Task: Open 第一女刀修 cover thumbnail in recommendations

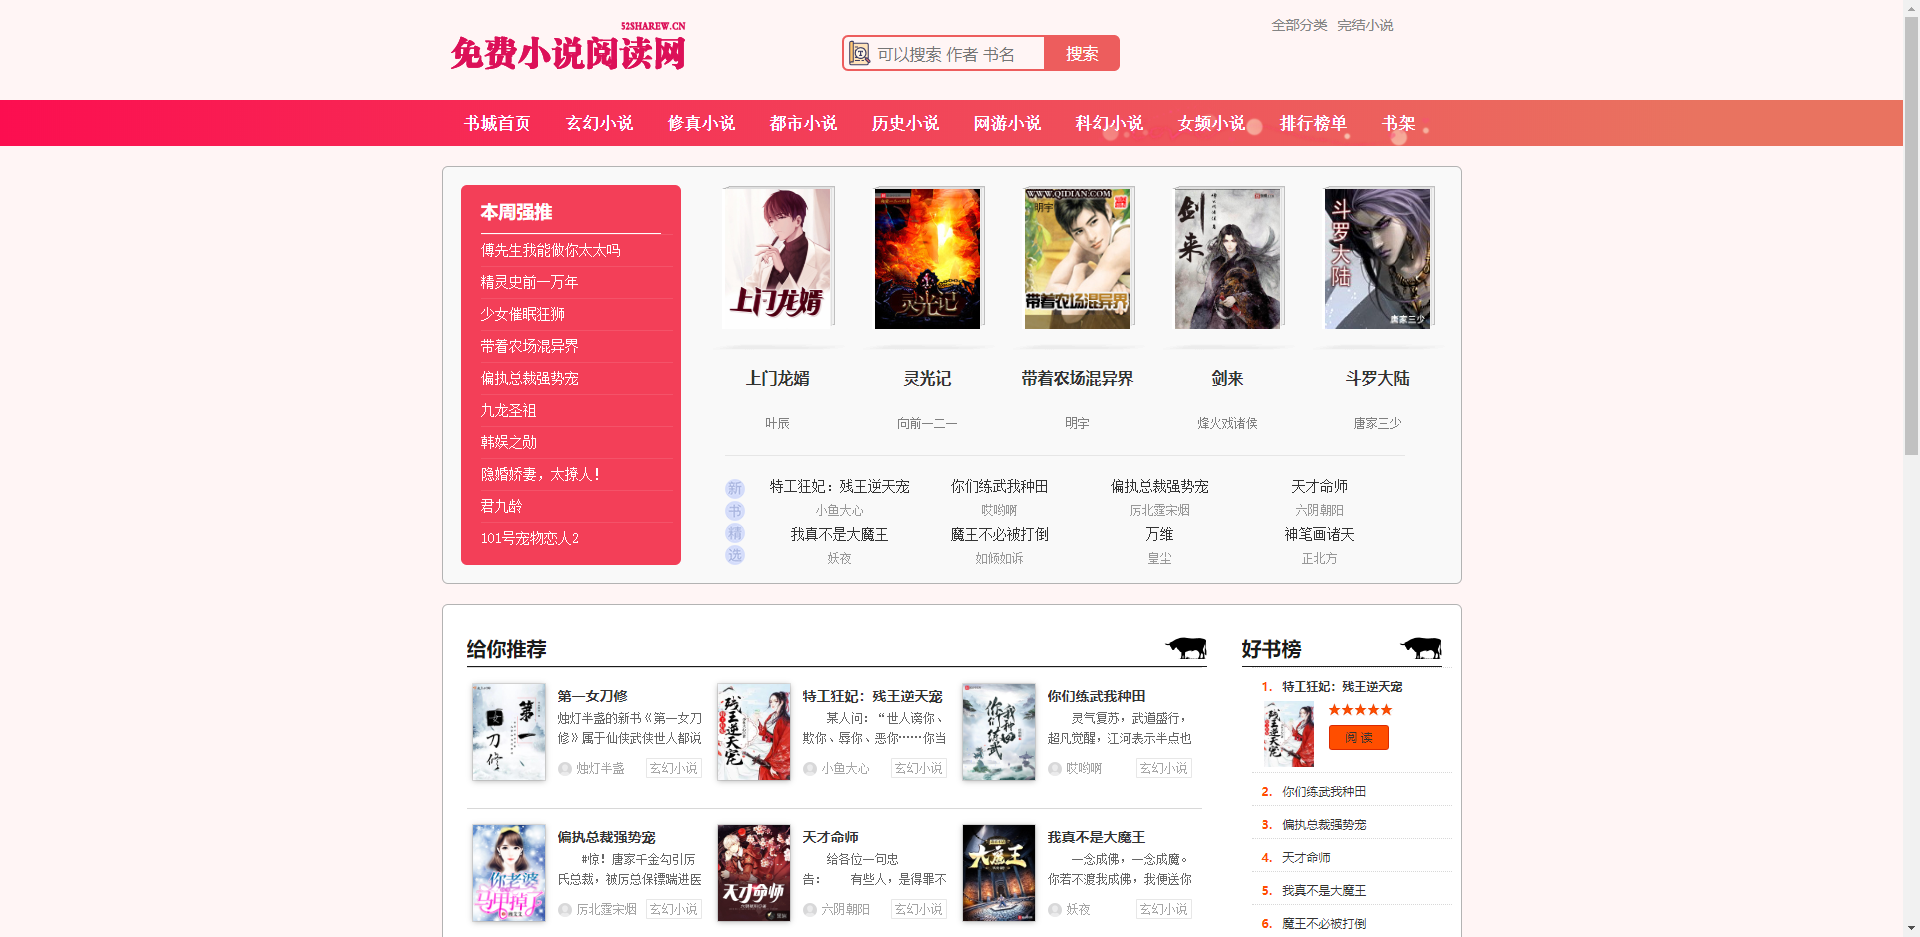Action: coord(509,732)
